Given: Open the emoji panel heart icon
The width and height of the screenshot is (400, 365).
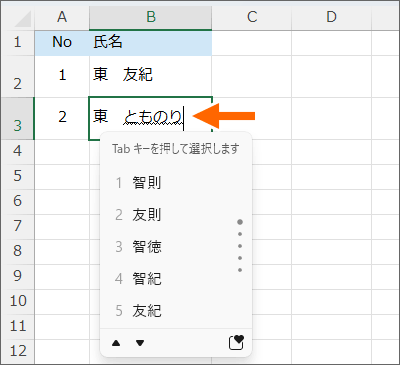Looking at the screenshot, I should click(236, 342).
